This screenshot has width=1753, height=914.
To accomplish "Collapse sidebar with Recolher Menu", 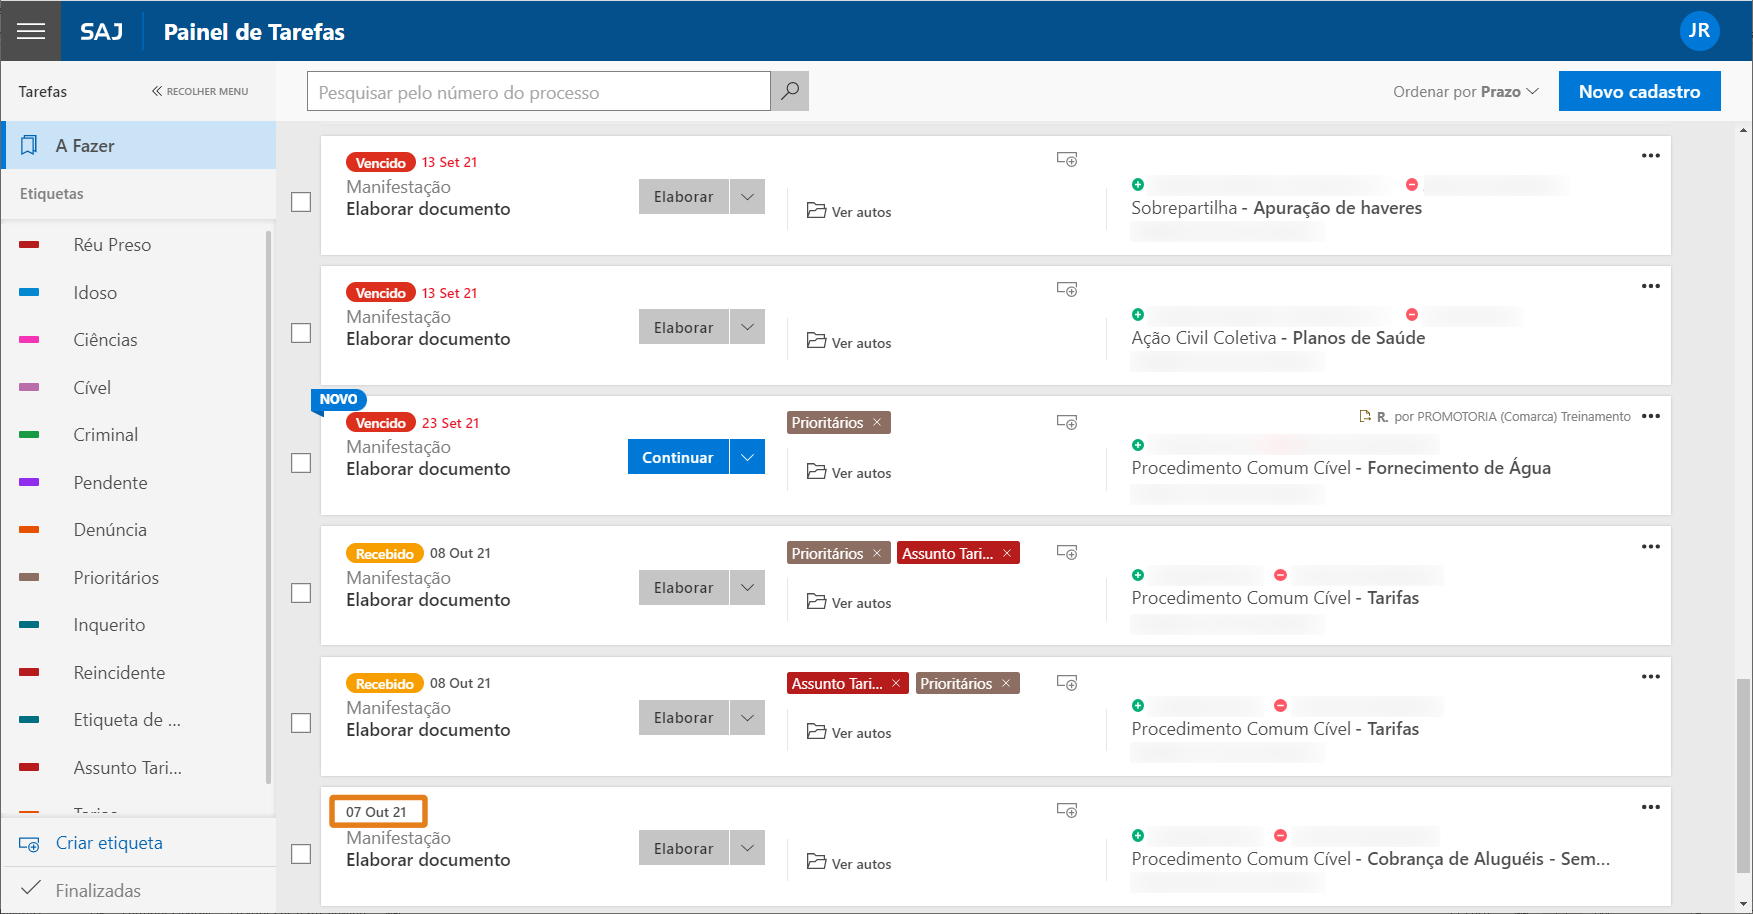I will 200,91.
